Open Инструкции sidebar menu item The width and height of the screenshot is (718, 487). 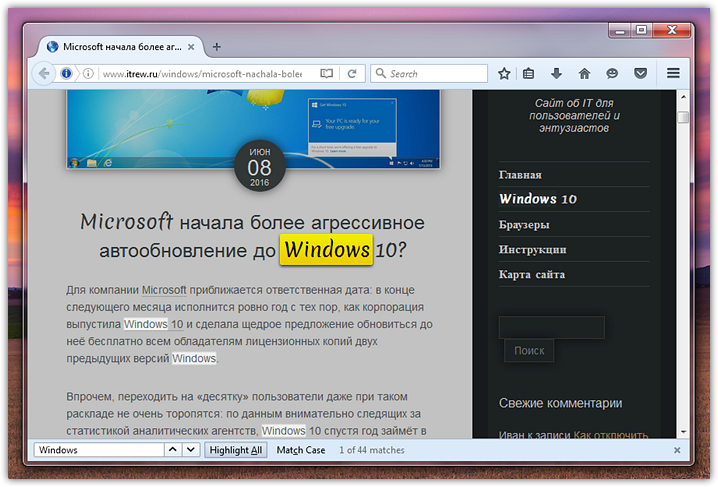[x=533, y=249]
